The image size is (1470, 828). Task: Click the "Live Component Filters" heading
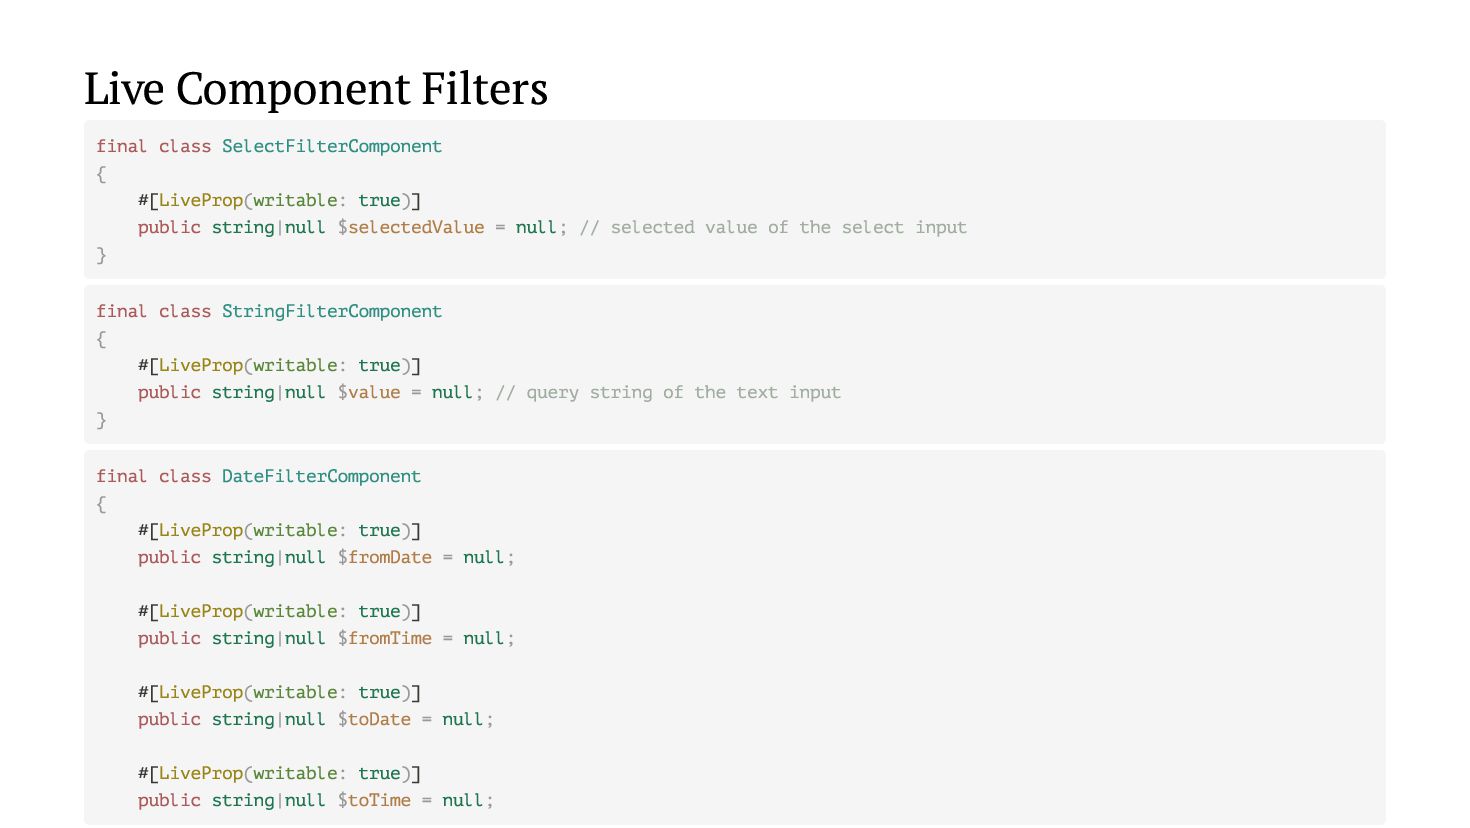click(315, 89)
